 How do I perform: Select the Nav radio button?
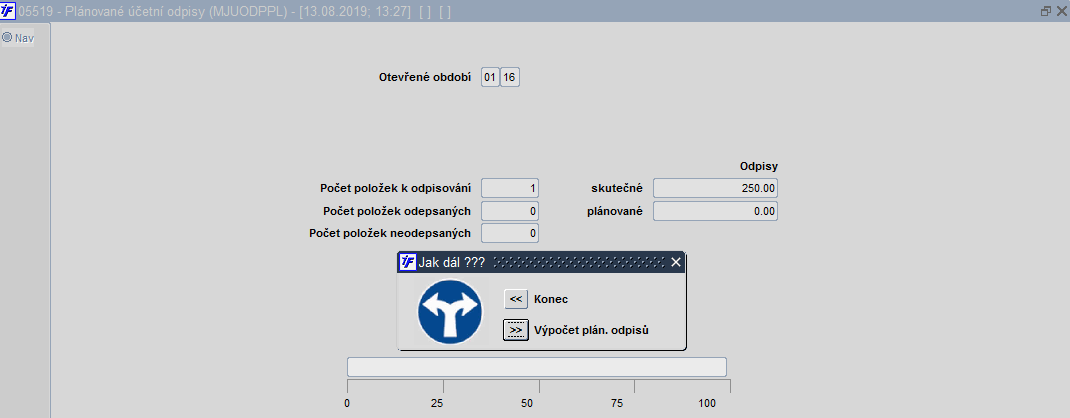7,38
